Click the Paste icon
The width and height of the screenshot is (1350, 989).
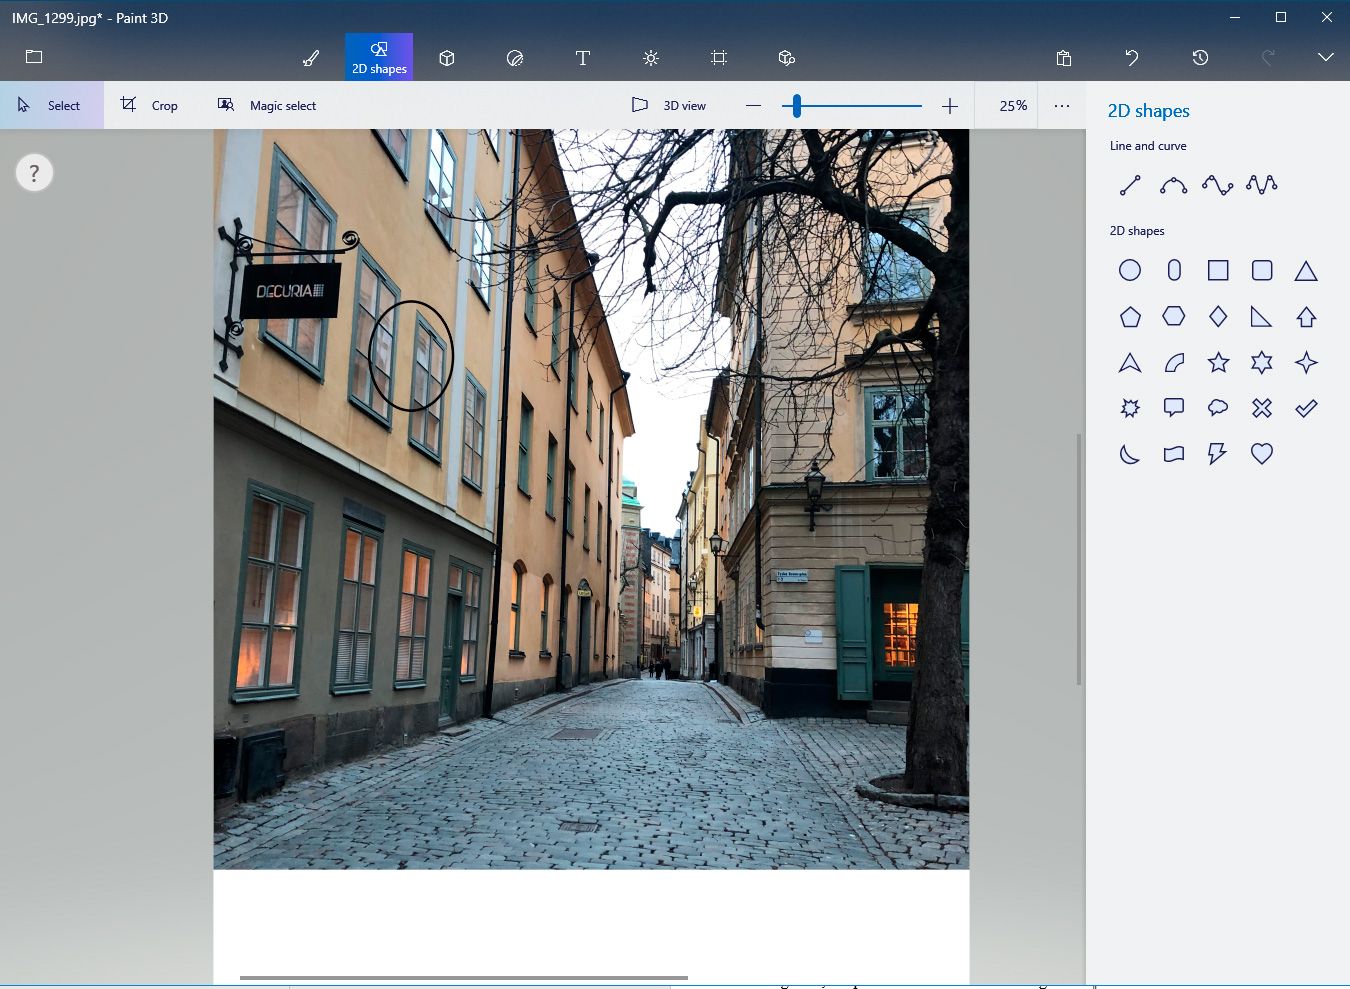(x=1064, y=58)
